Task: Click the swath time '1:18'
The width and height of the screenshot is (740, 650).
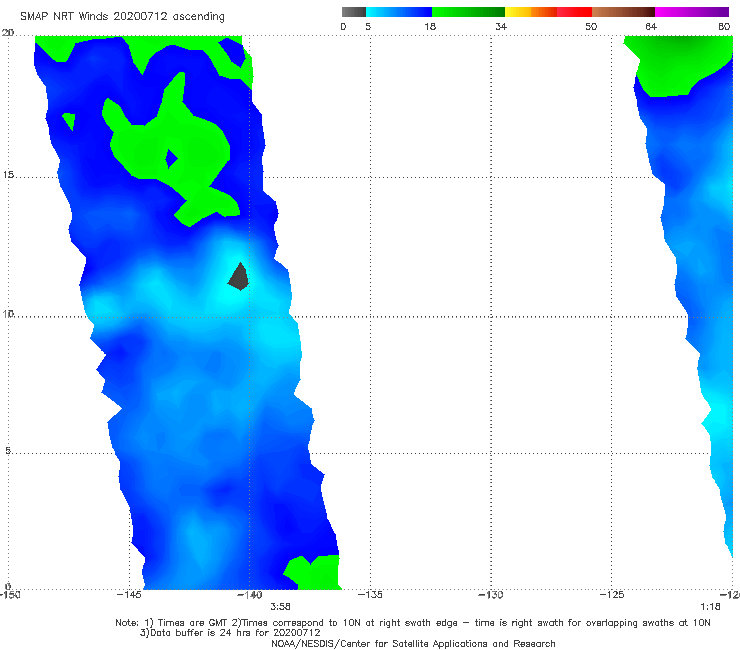Action: click(x=710, y=607)
